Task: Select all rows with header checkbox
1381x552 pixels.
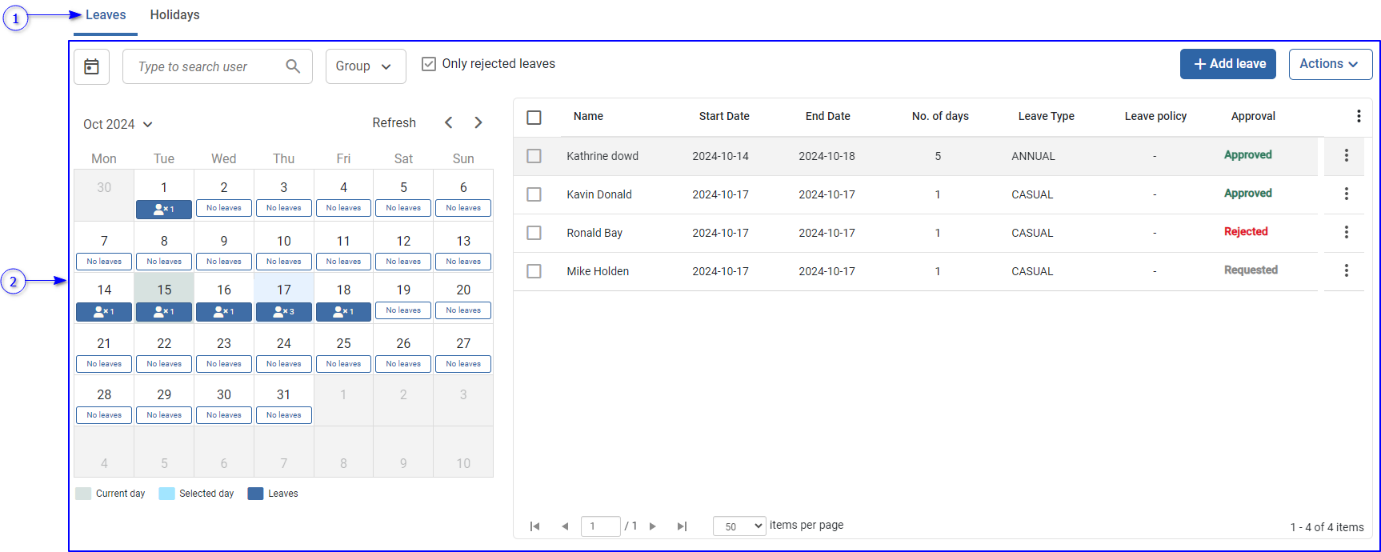Action: tap(534, 117)
